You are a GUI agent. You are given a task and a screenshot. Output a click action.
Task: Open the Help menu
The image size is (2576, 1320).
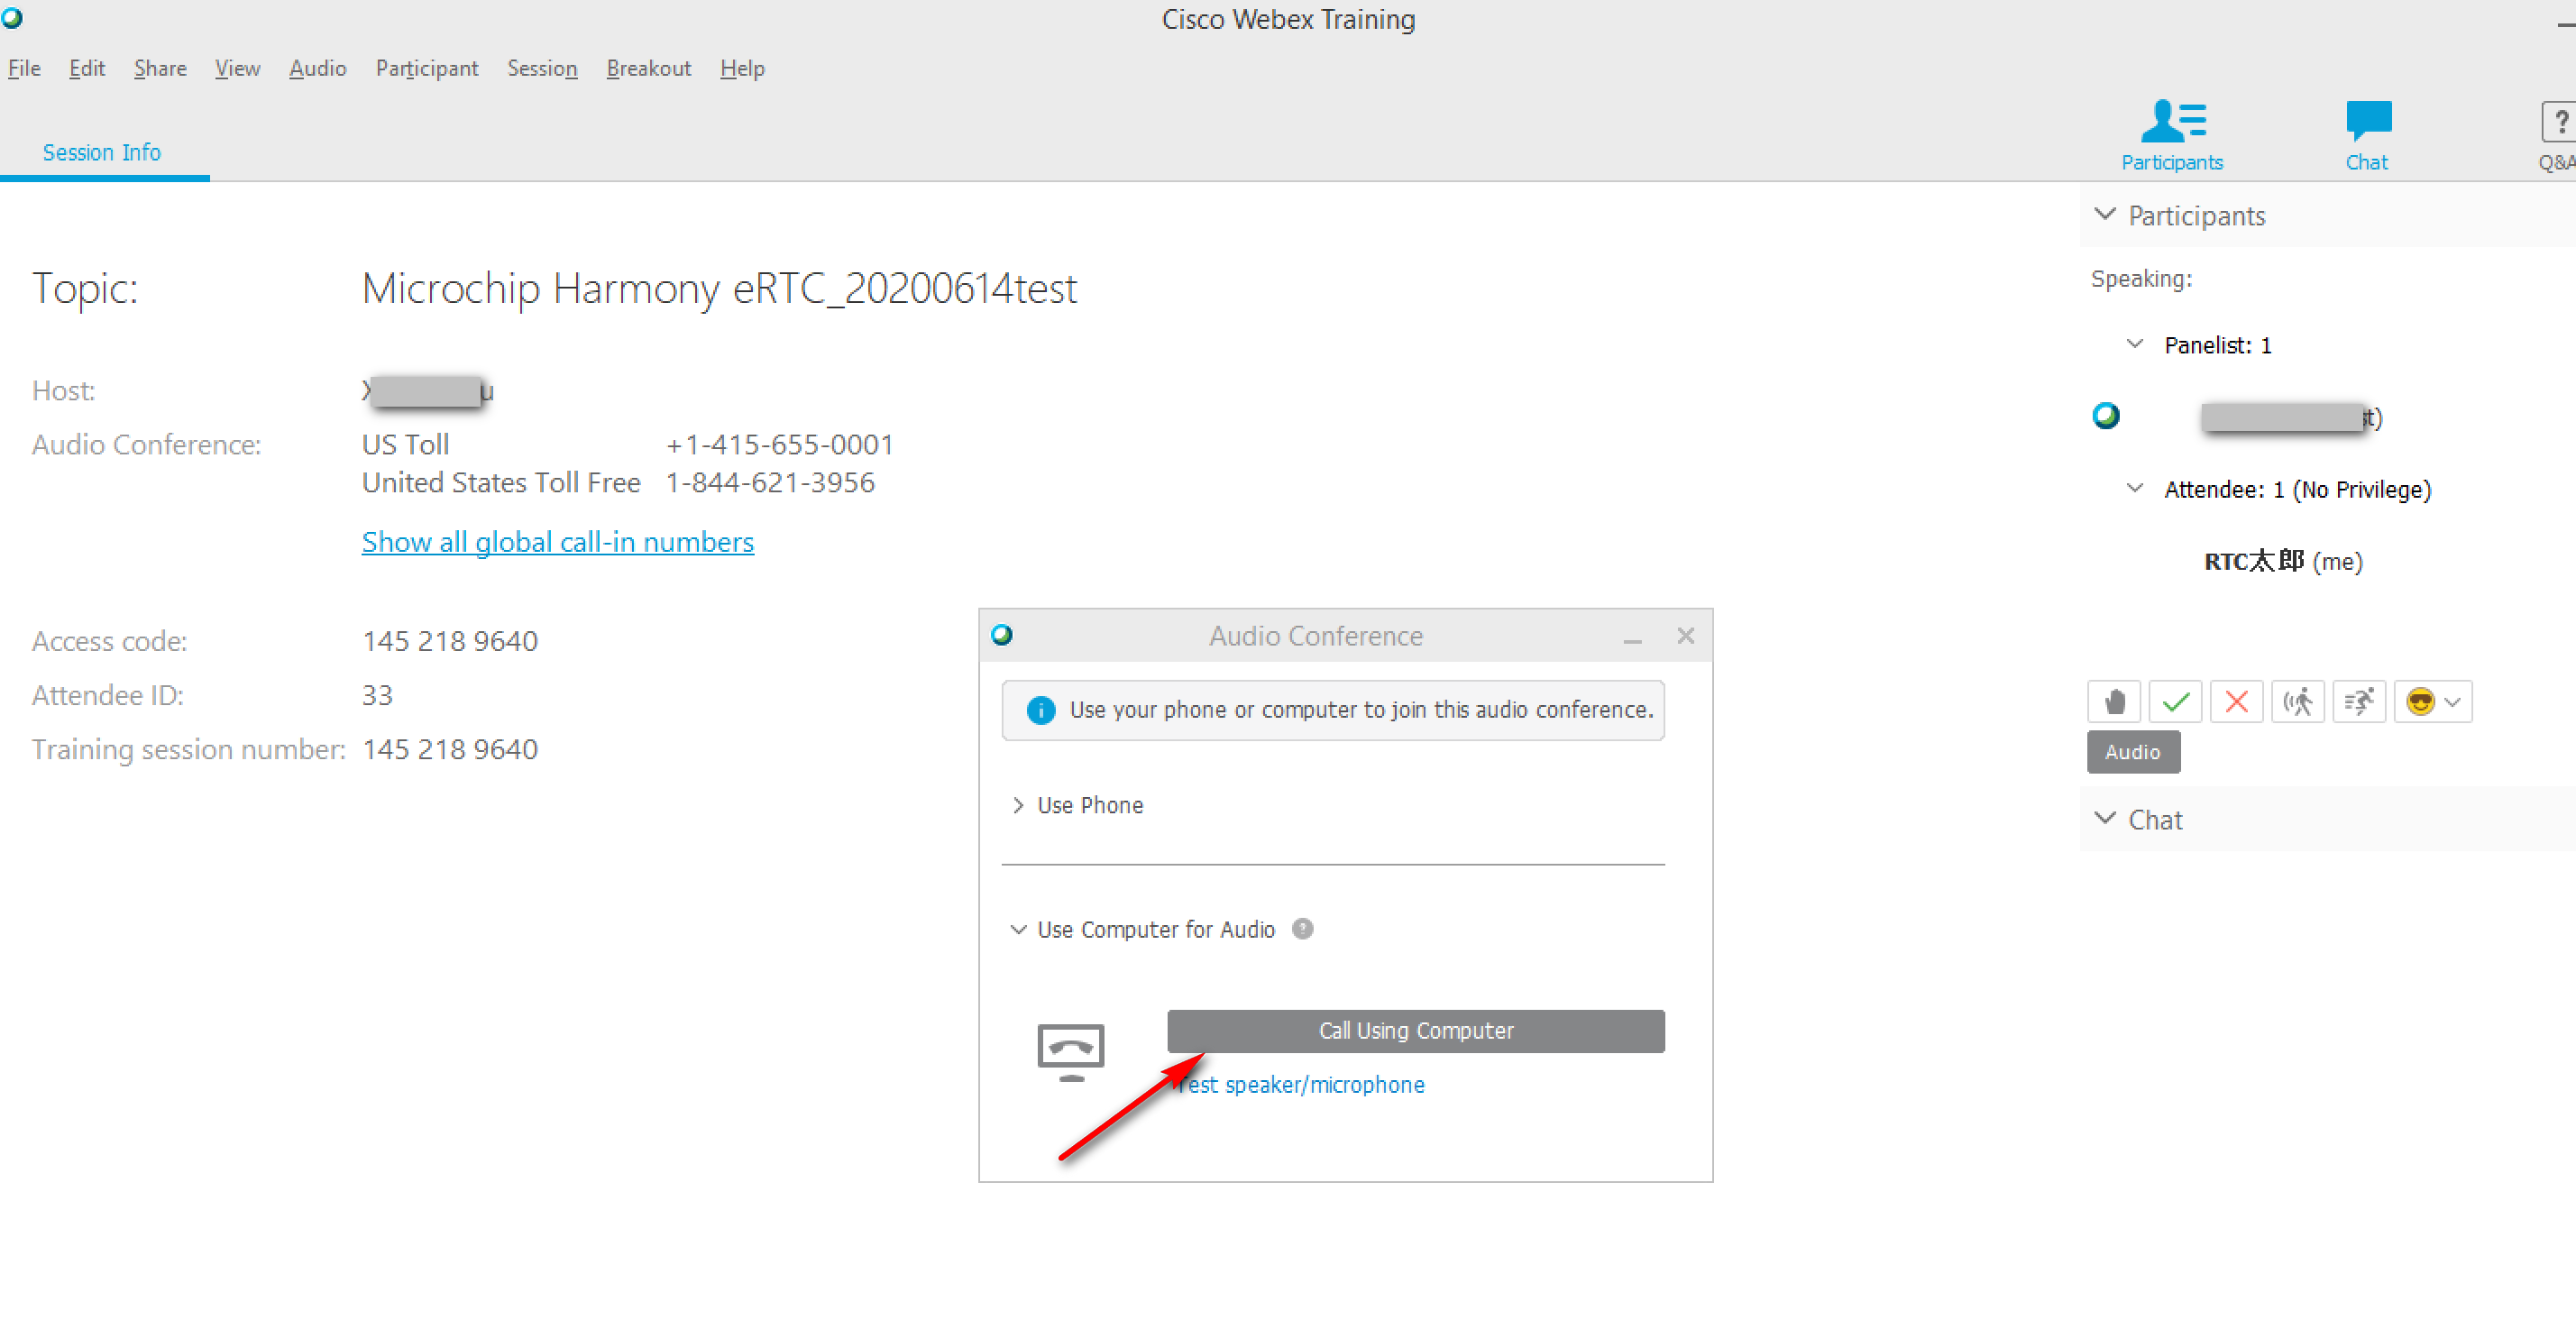pyautogui.click(x=742, y=68)
